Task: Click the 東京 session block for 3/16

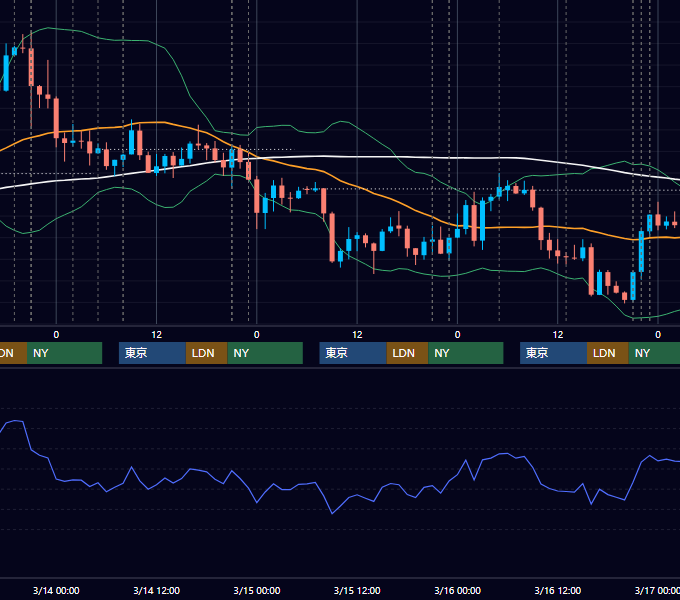Action: click(553, 353)
